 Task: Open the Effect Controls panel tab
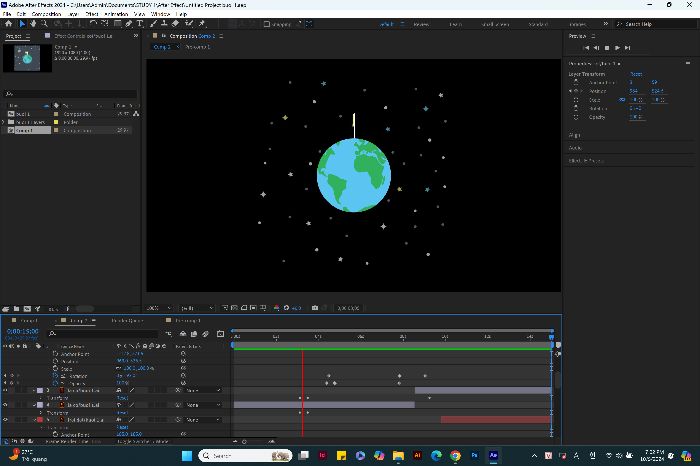click(83, 36)
